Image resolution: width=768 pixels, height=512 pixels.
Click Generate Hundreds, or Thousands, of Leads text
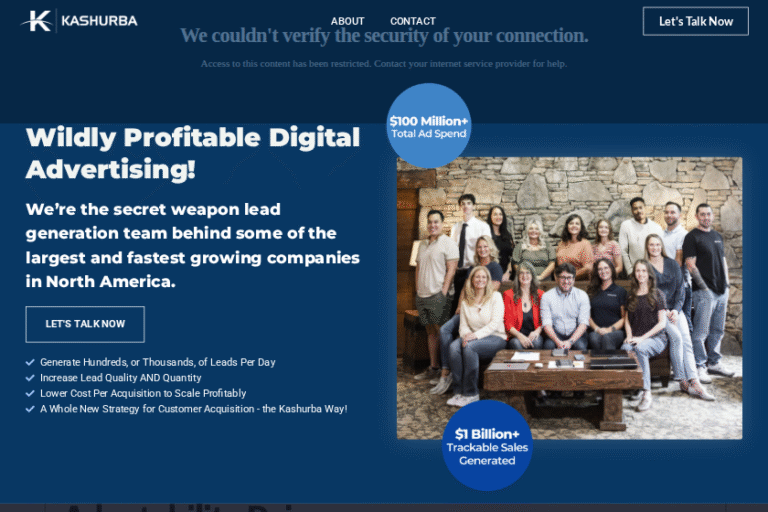(x=158, y=362)
